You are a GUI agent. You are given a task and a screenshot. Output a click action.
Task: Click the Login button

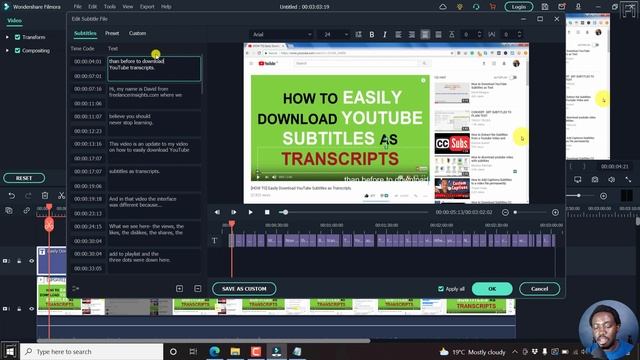pyautogui.click(x=519, y=7)
